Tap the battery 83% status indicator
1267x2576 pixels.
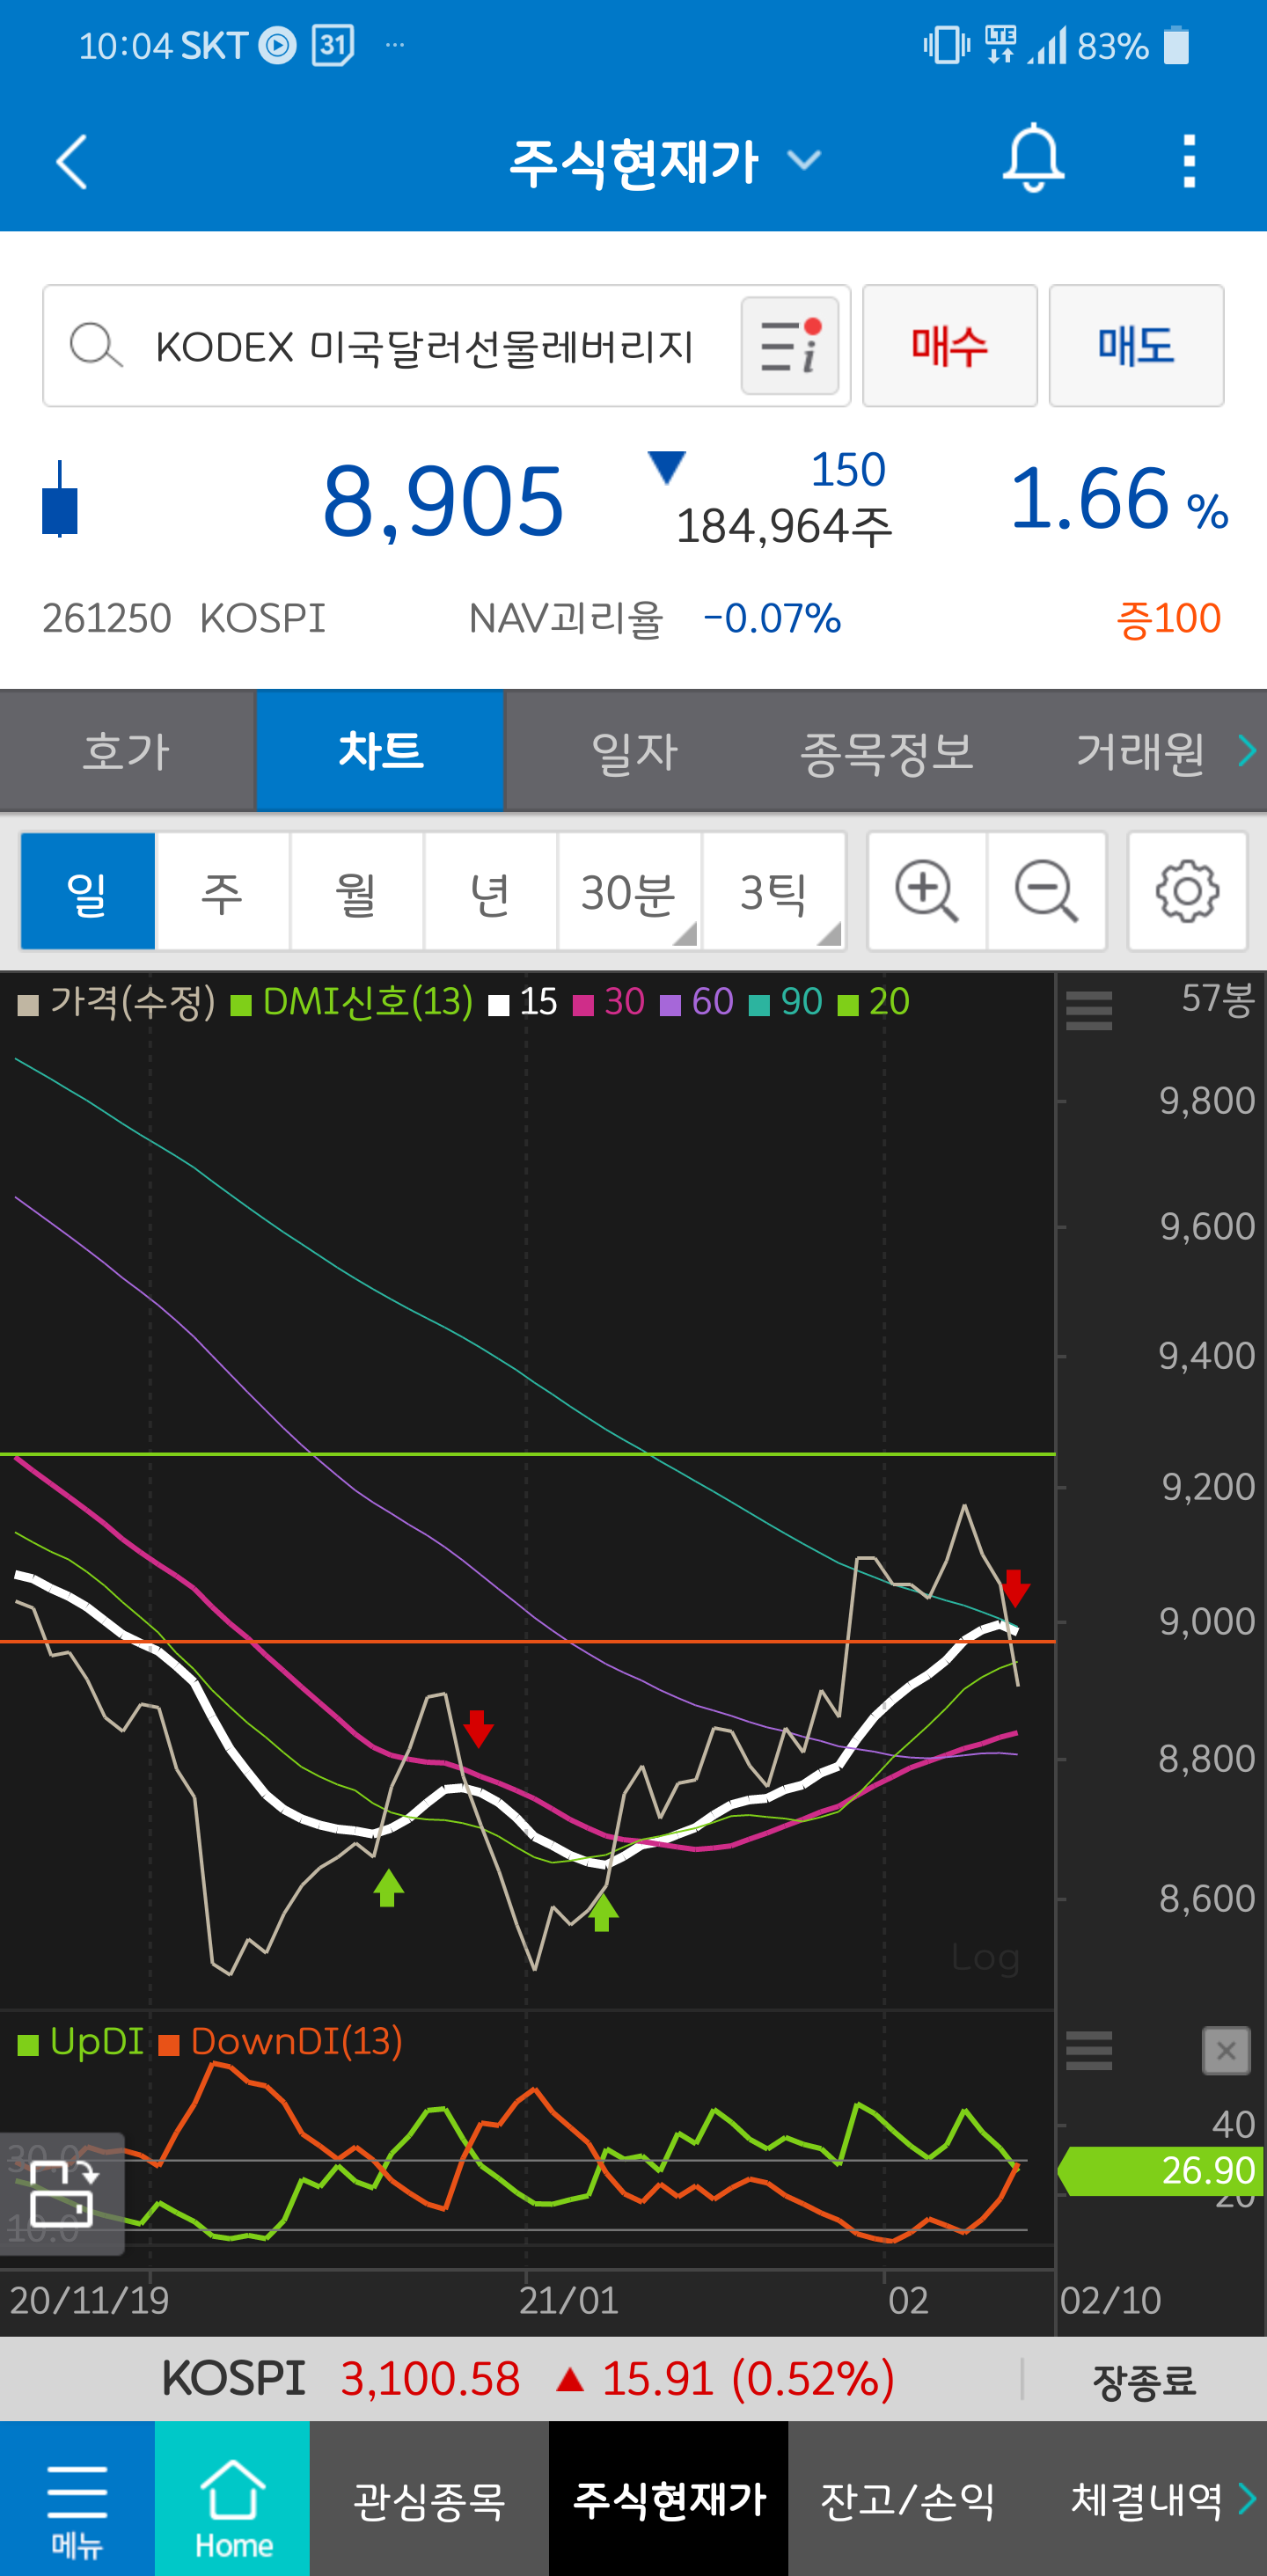[1133, 46]
